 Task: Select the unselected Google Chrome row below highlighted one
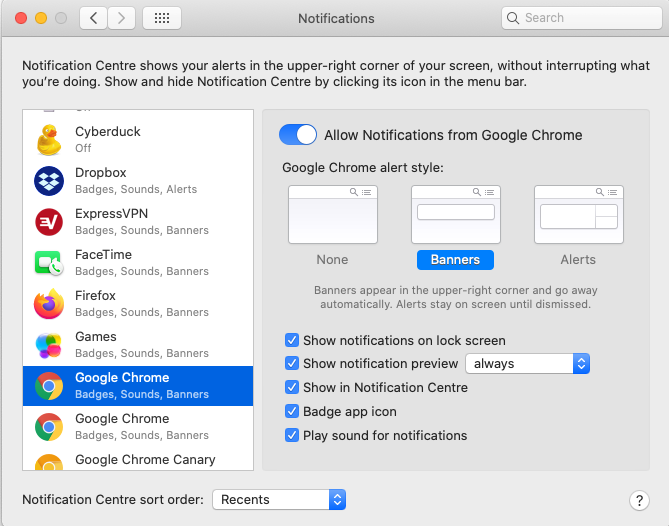tap(138, 427)
